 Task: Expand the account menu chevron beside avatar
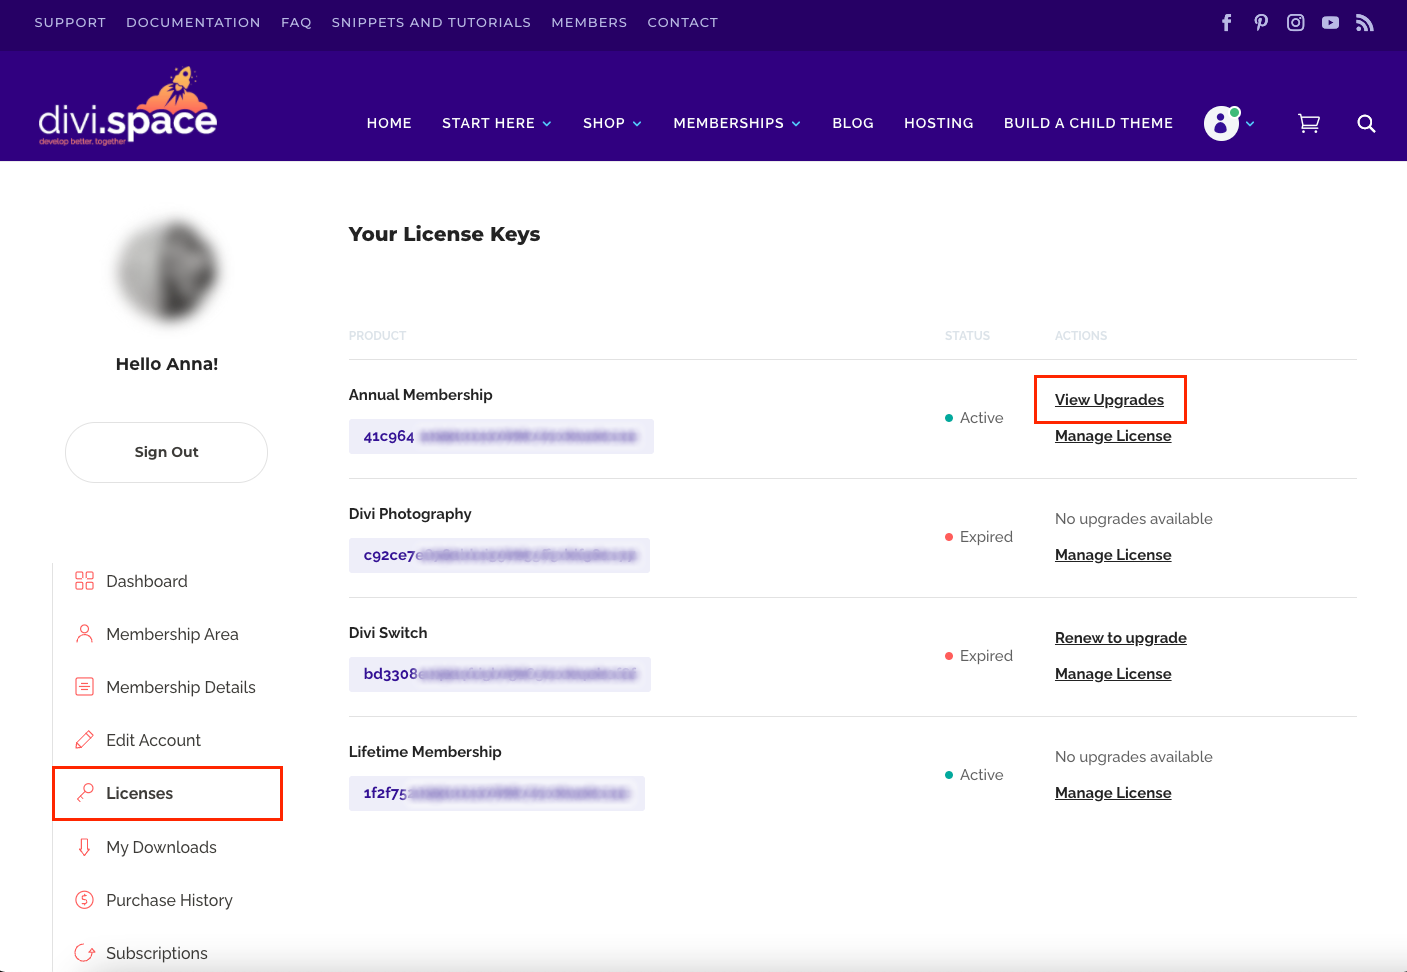click(x=1250, y=124)
